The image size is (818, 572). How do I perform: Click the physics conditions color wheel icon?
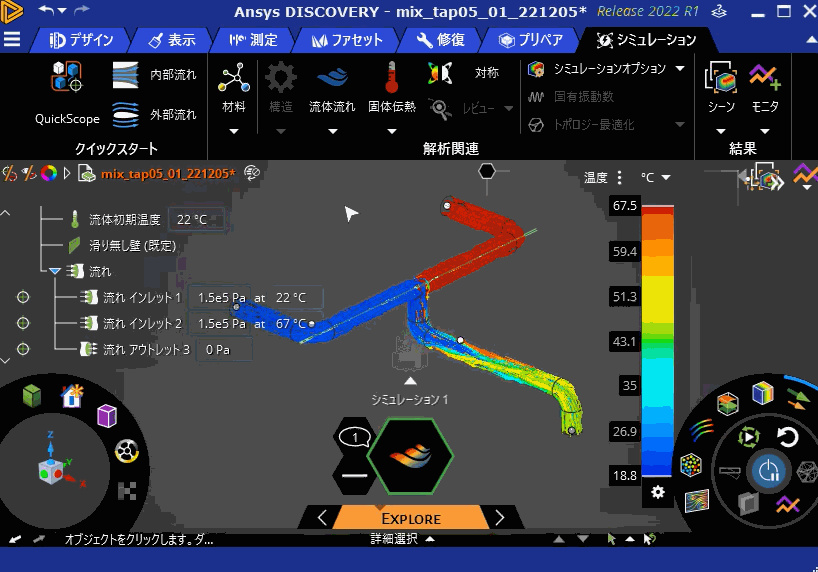(x=49, y=173)
